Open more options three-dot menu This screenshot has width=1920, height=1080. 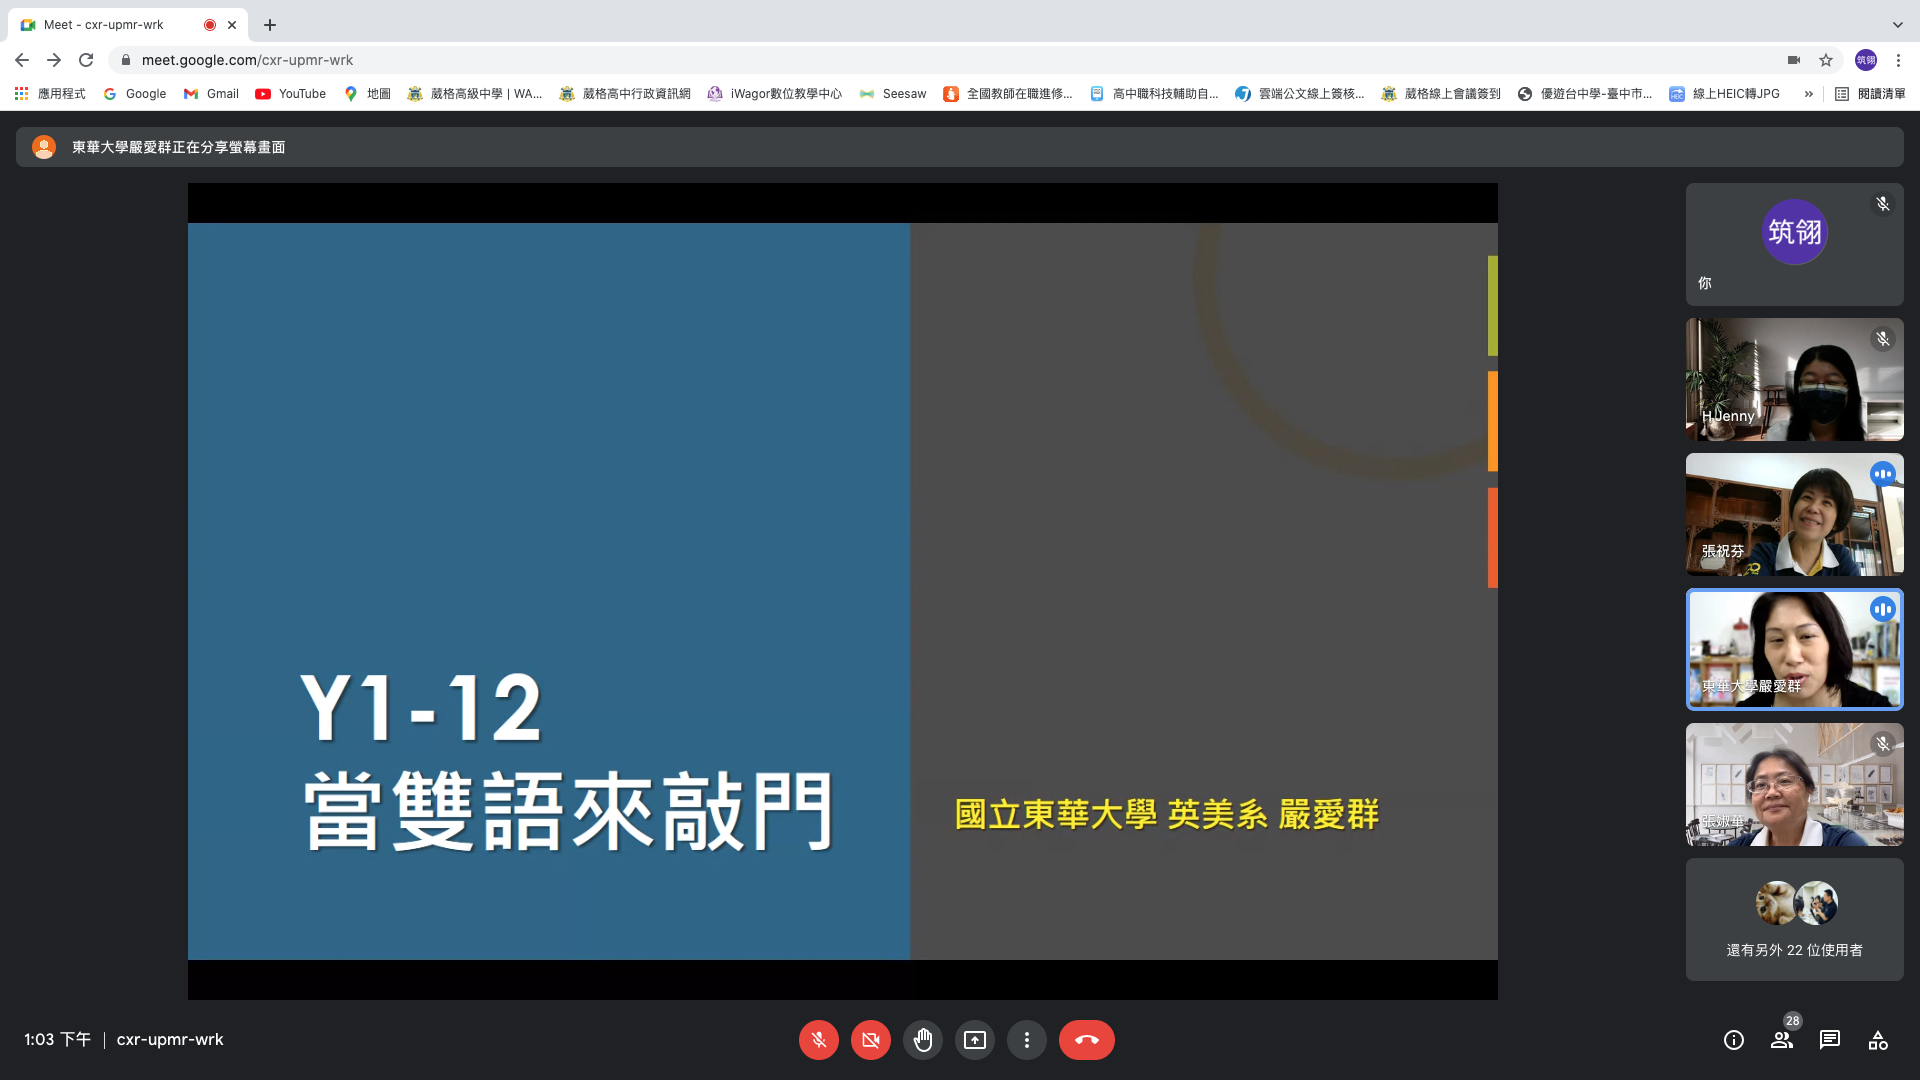click(x=1026, y=1040)
